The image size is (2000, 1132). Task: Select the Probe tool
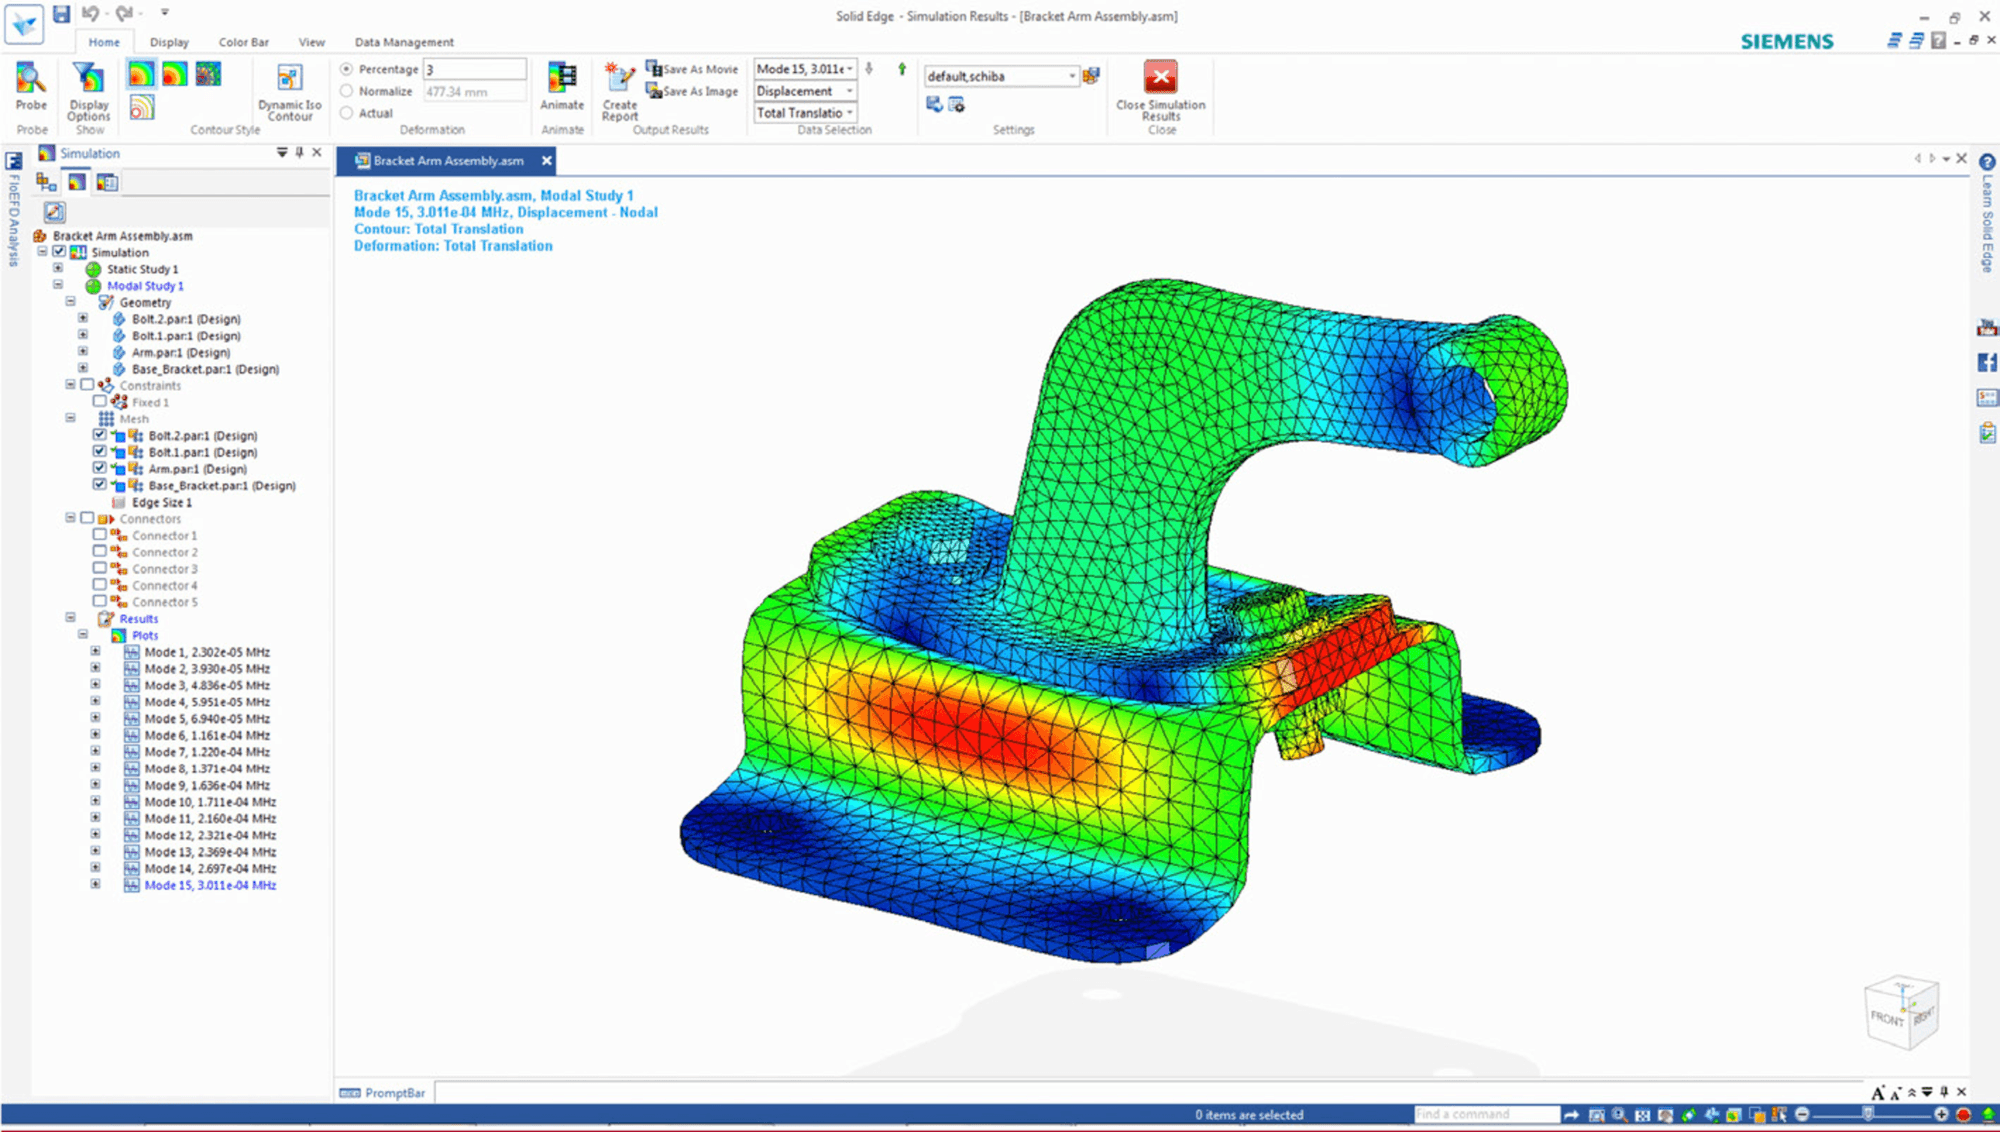31,90
